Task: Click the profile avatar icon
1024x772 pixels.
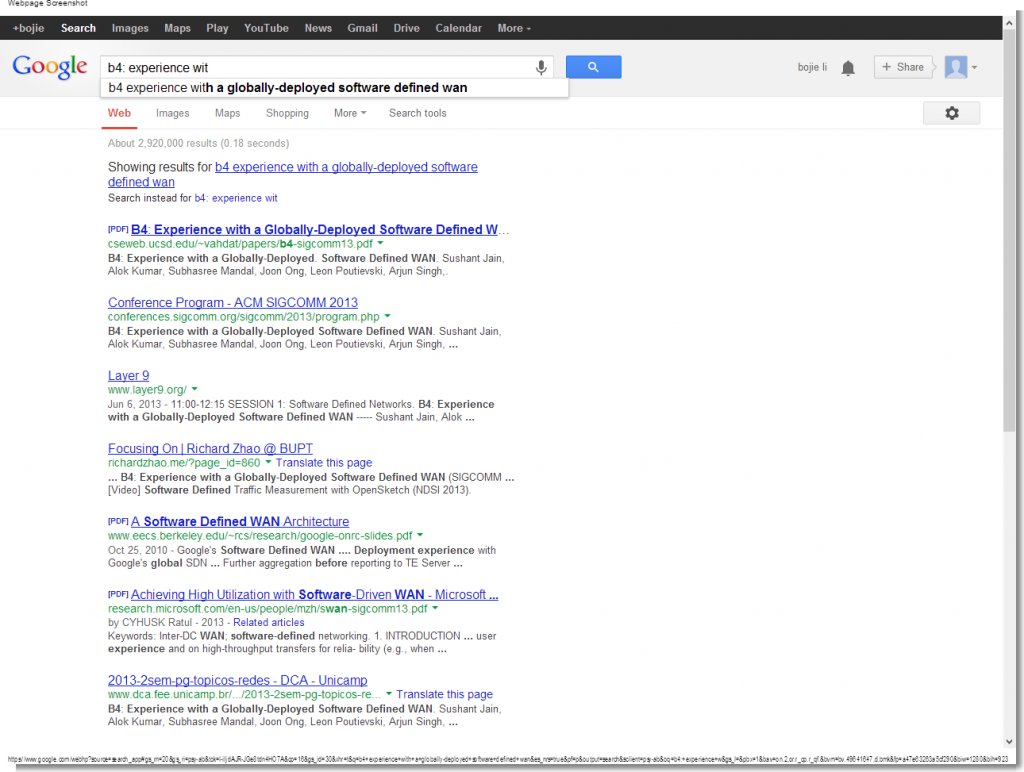Action: (956, 67)
